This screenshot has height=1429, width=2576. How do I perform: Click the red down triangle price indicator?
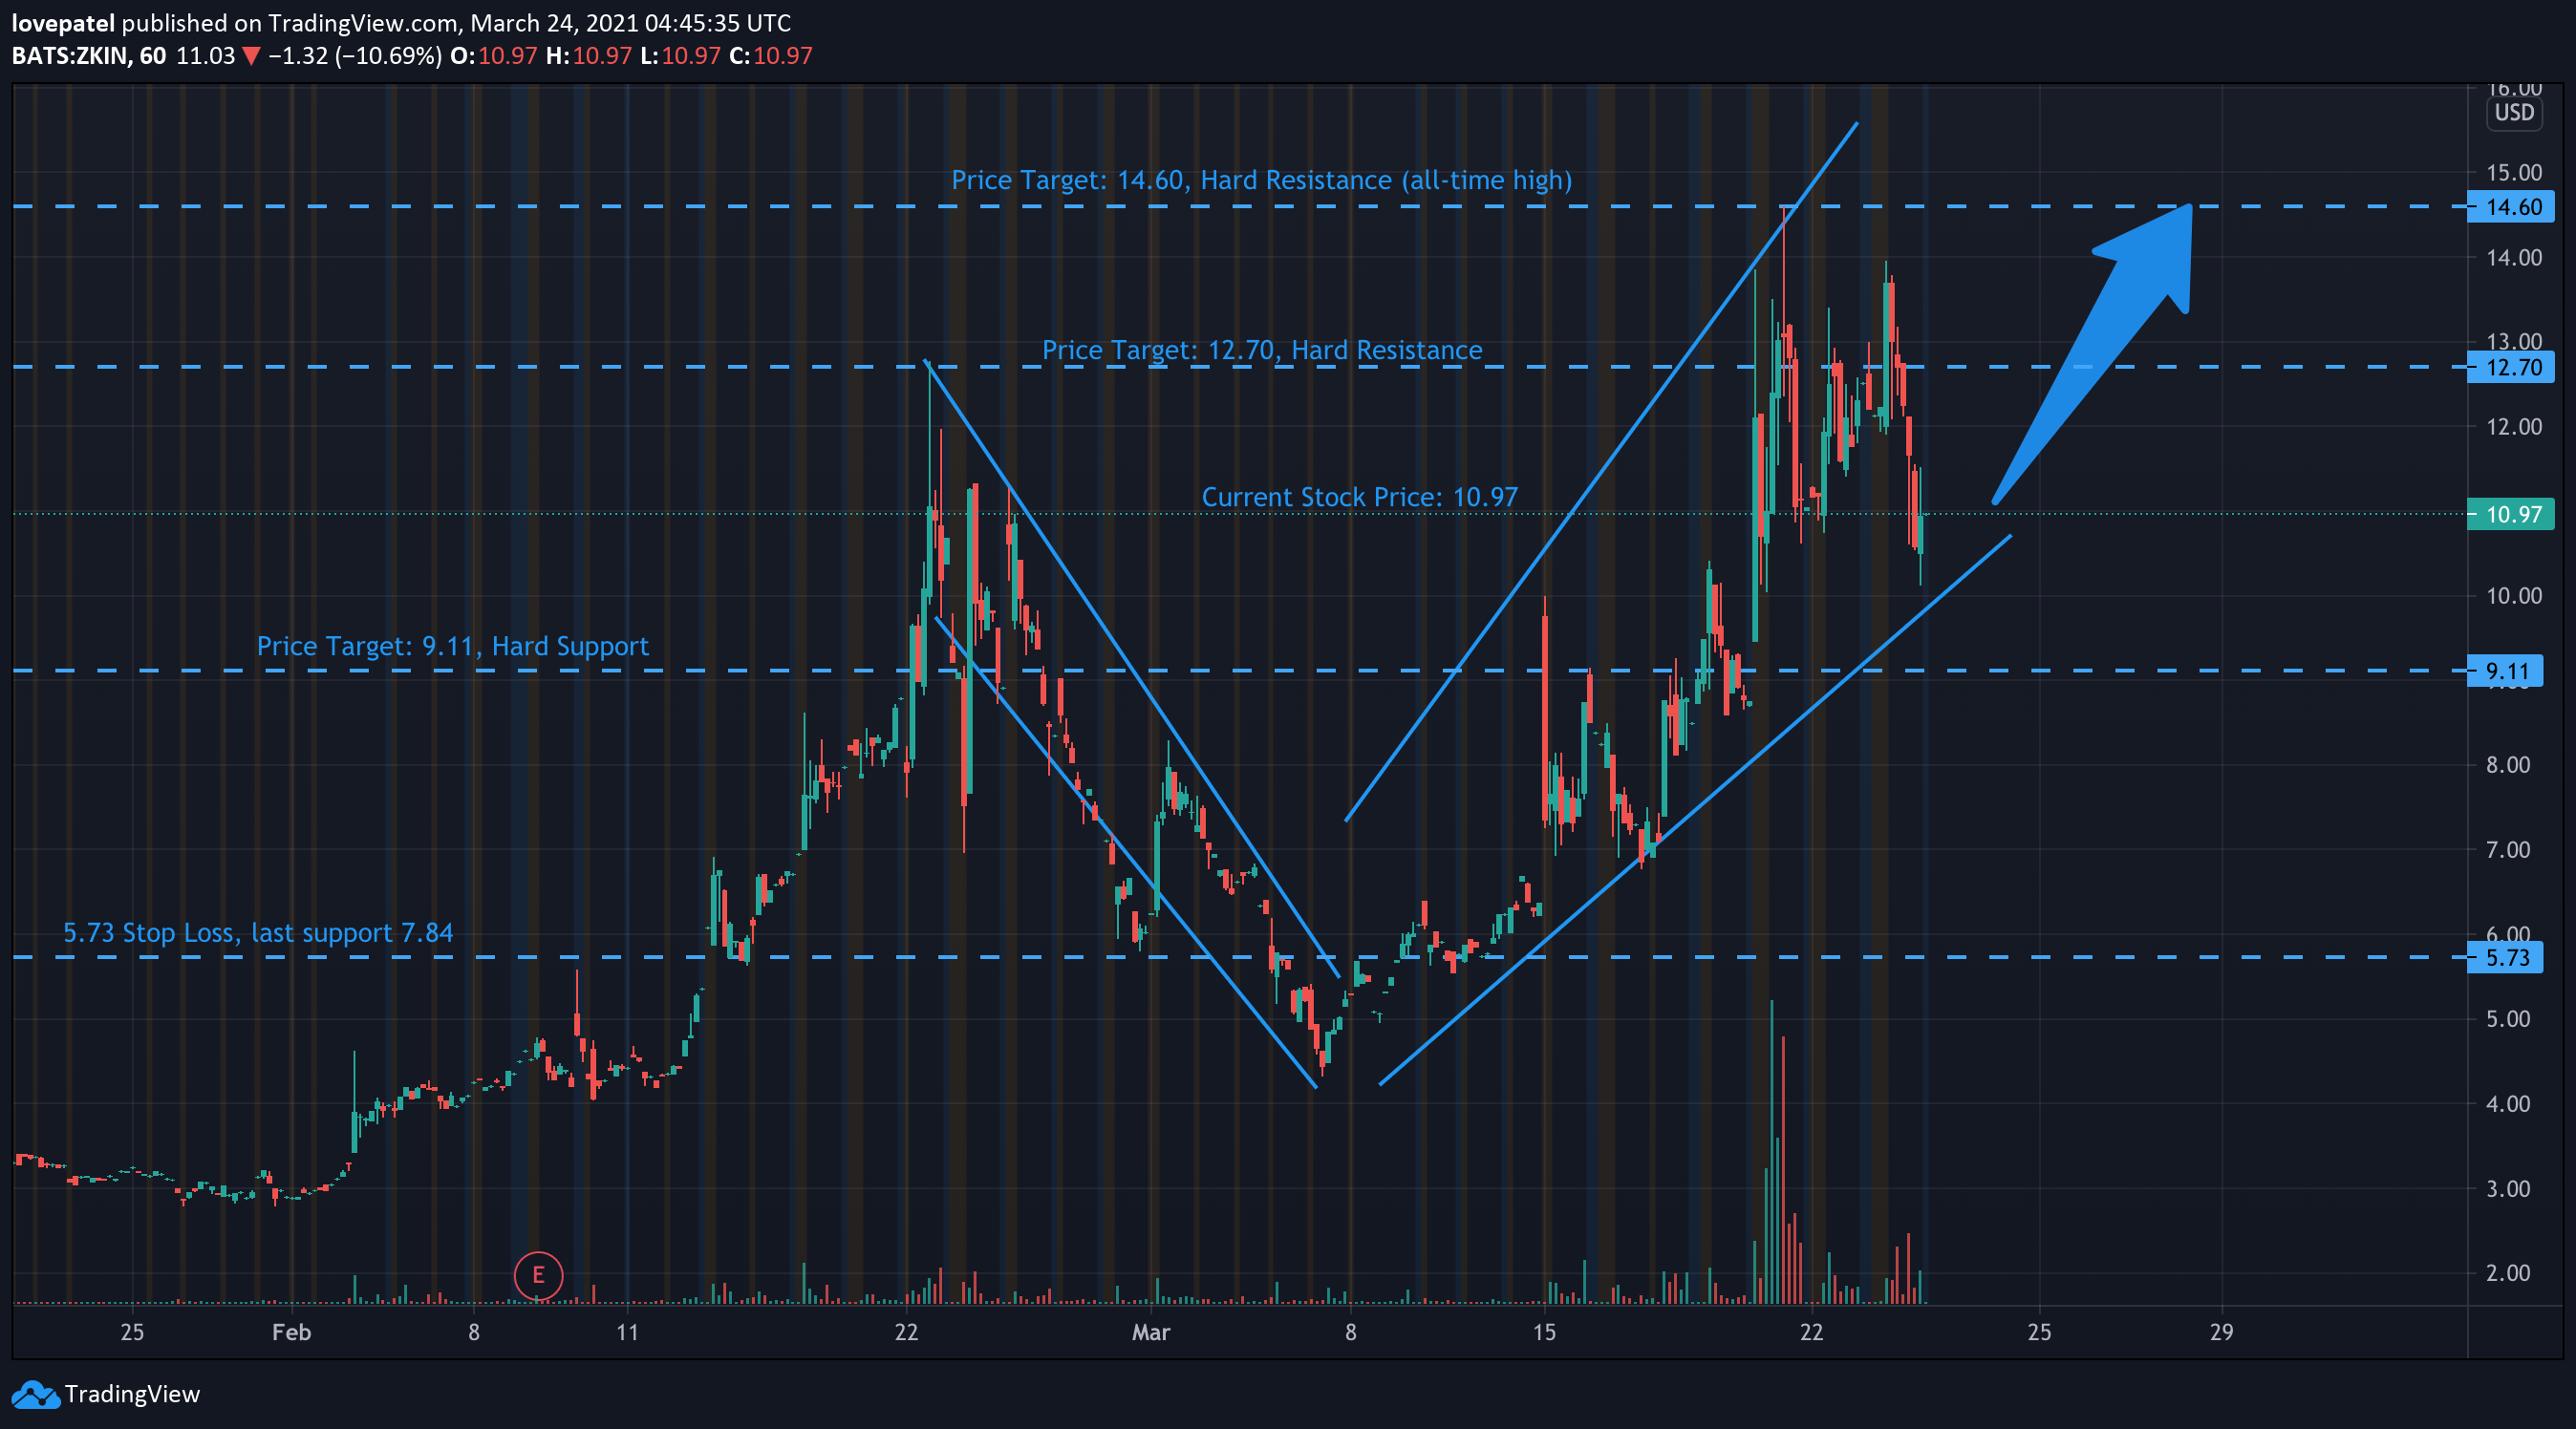[x=251, y=56]
